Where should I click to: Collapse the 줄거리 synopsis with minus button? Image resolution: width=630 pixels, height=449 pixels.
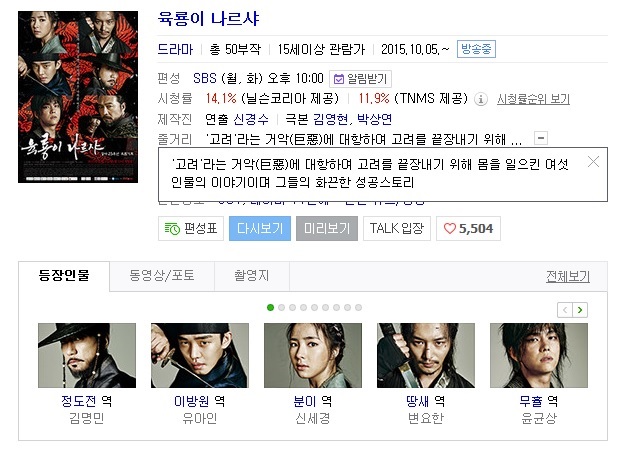pos(541,138)
